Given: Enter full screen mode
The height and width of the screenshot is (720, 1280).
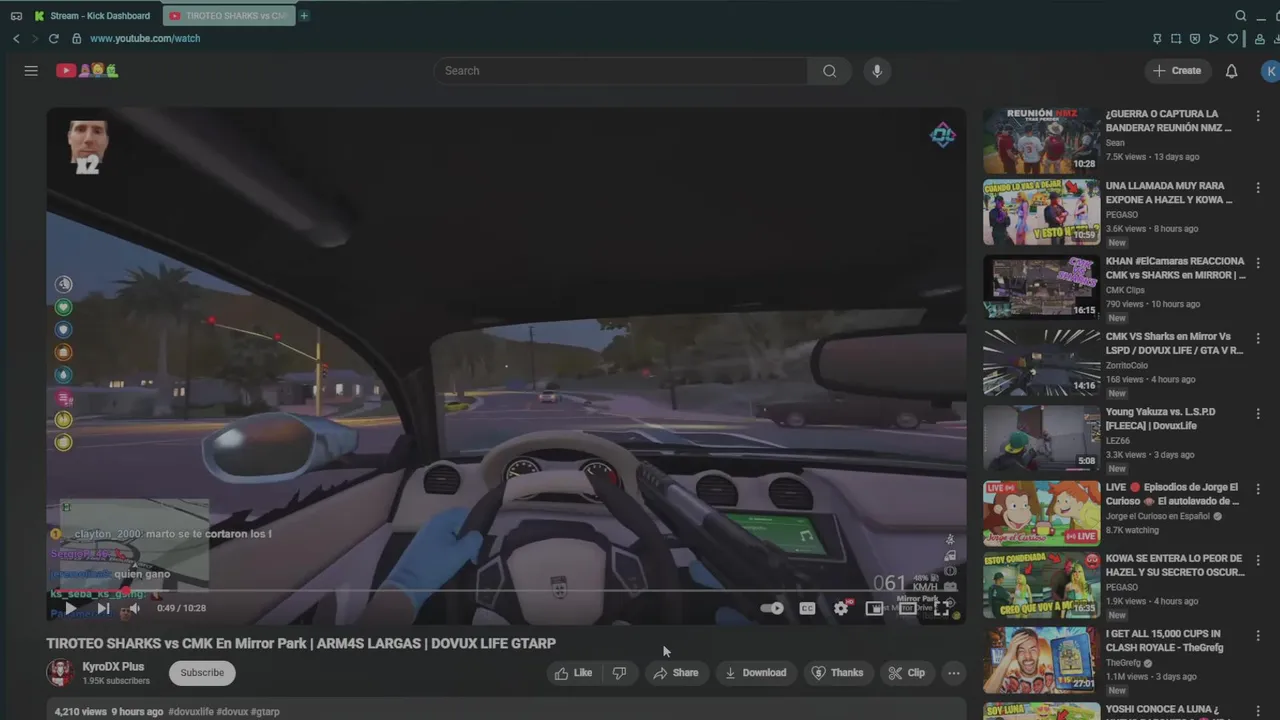Looking at the screenshot, I should pos(941,608).
